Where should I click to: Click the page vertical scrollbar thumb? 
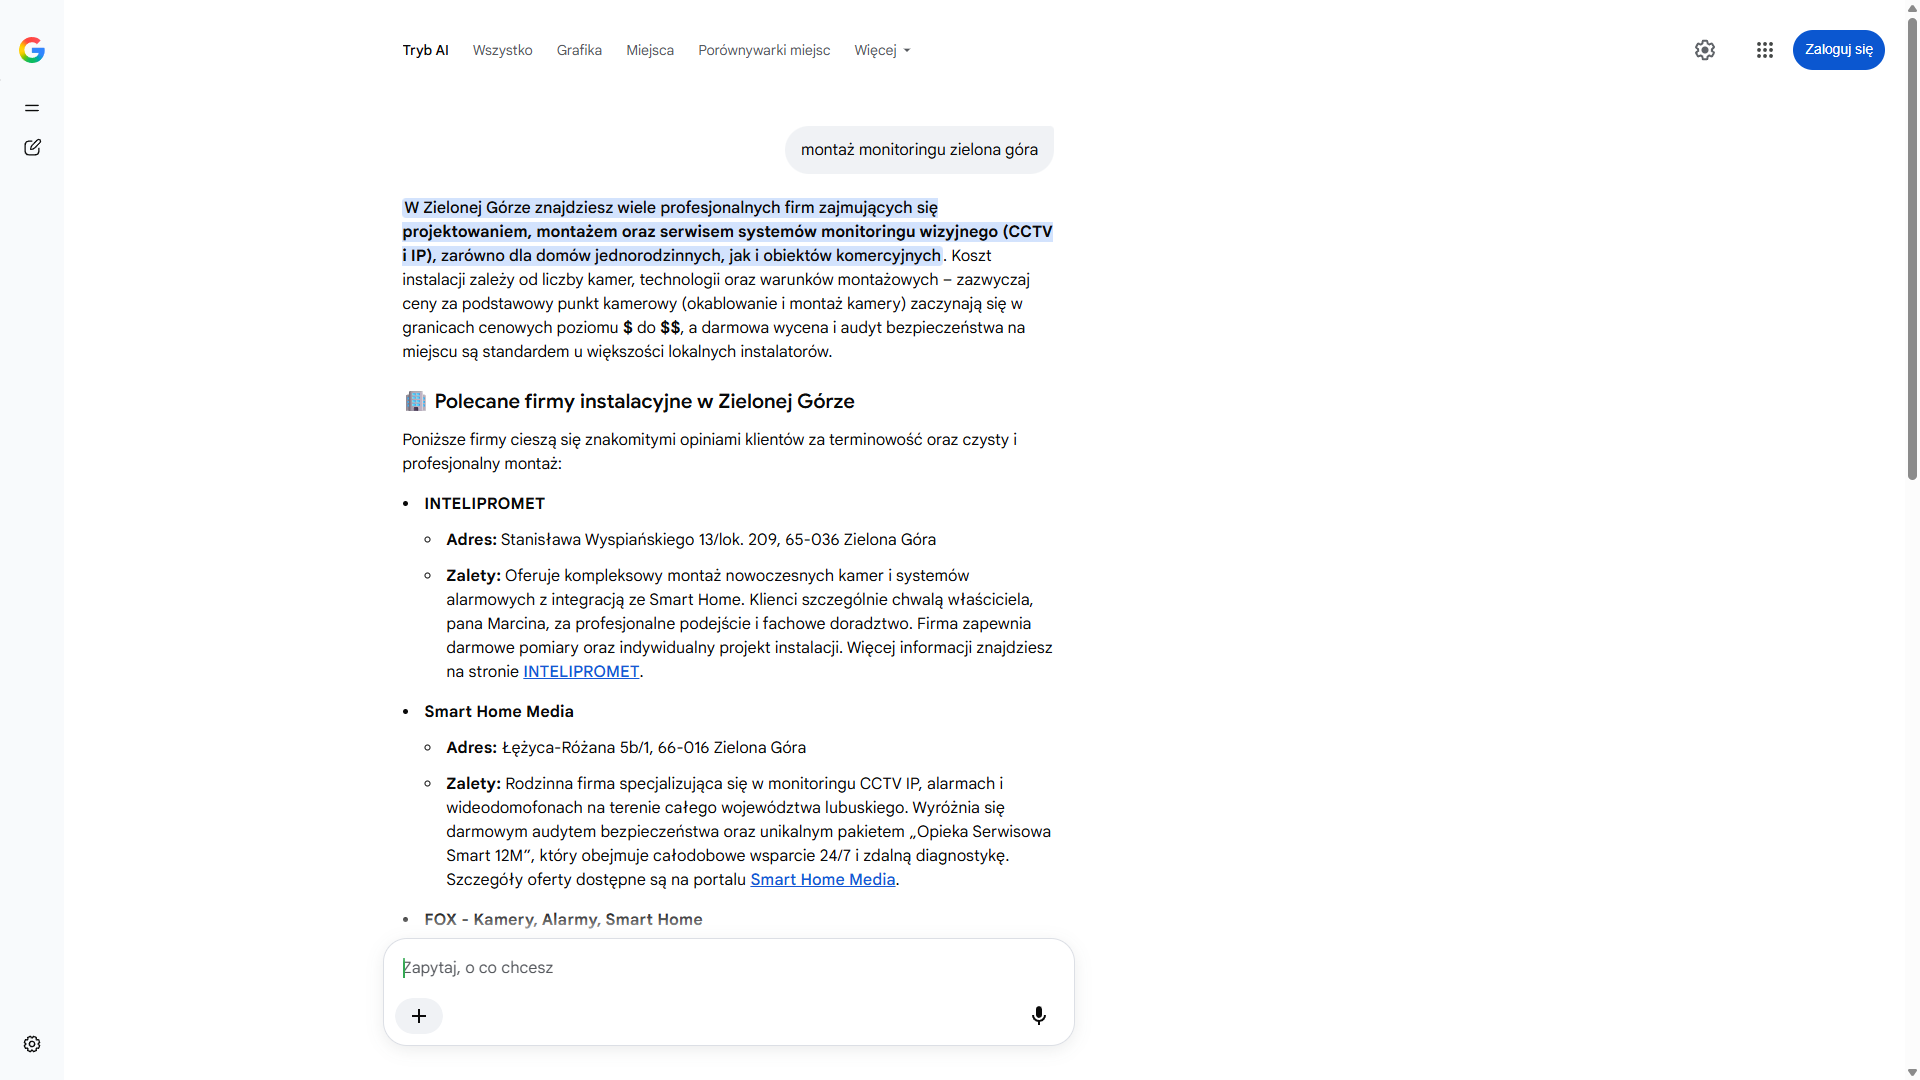pos(1911,250)
